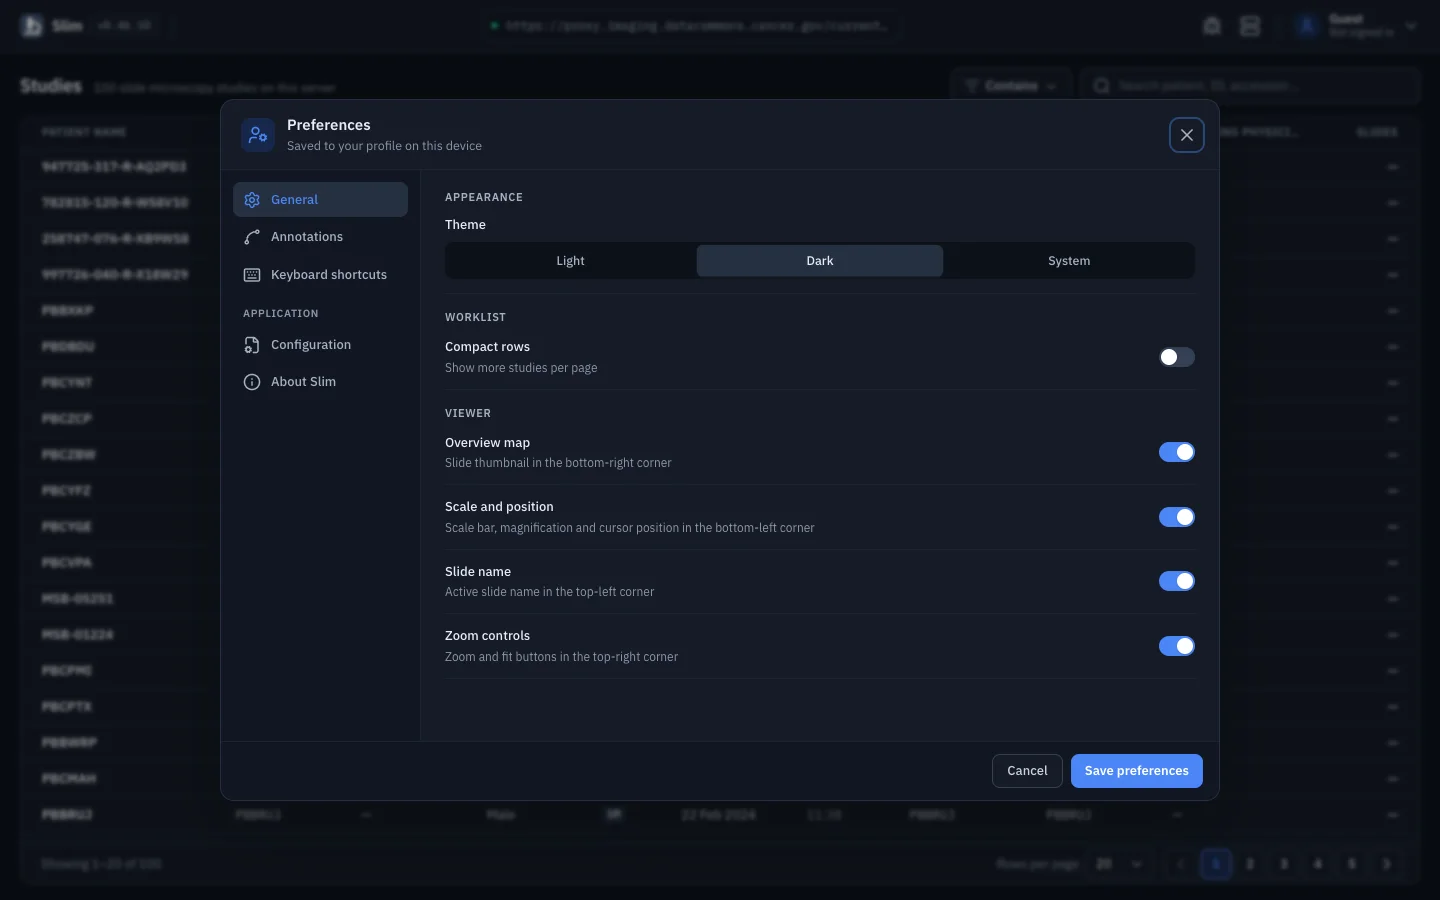The image size is (1440, 900).
Task: Click the Slim logo in top bar
Action: (x=32, y=26)
